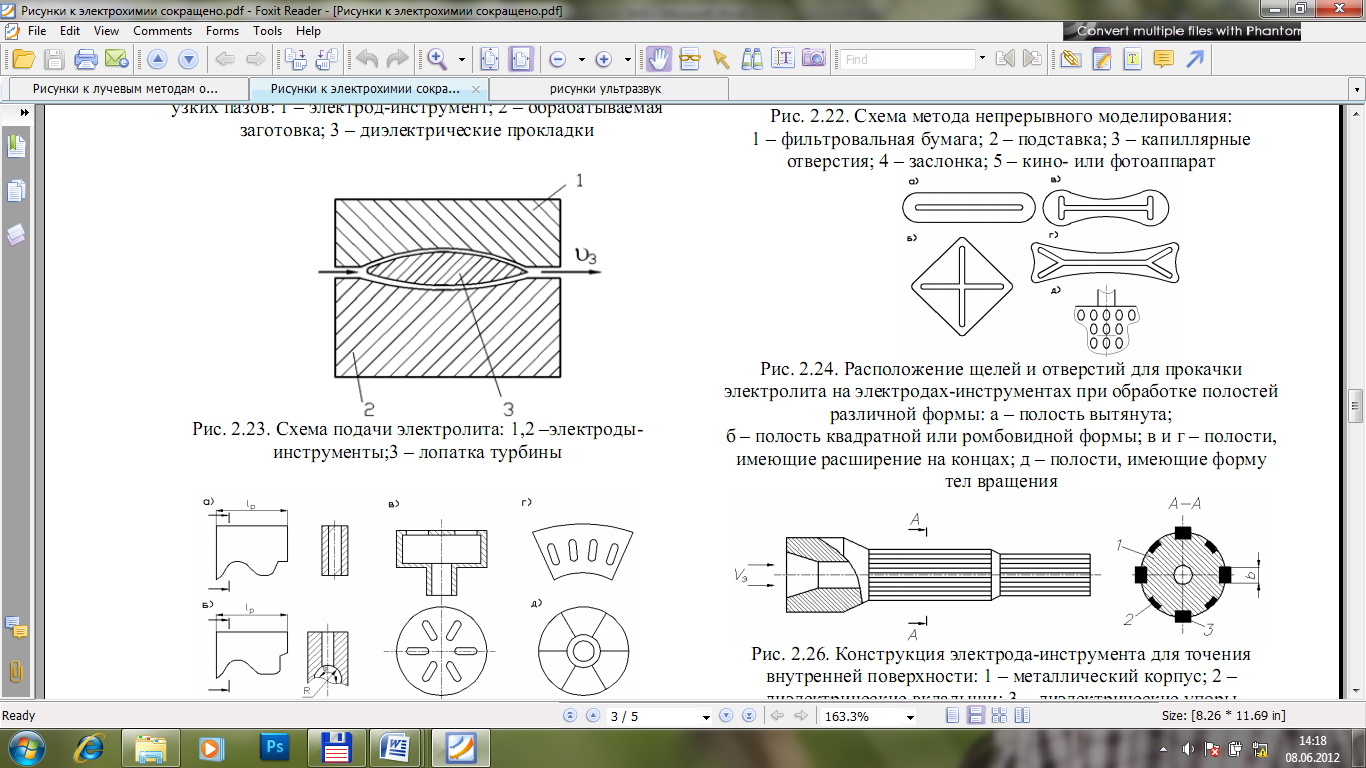Open the Zoom Out dropdown arrow
Screen dimensions: 1366x768
point(582,59)
